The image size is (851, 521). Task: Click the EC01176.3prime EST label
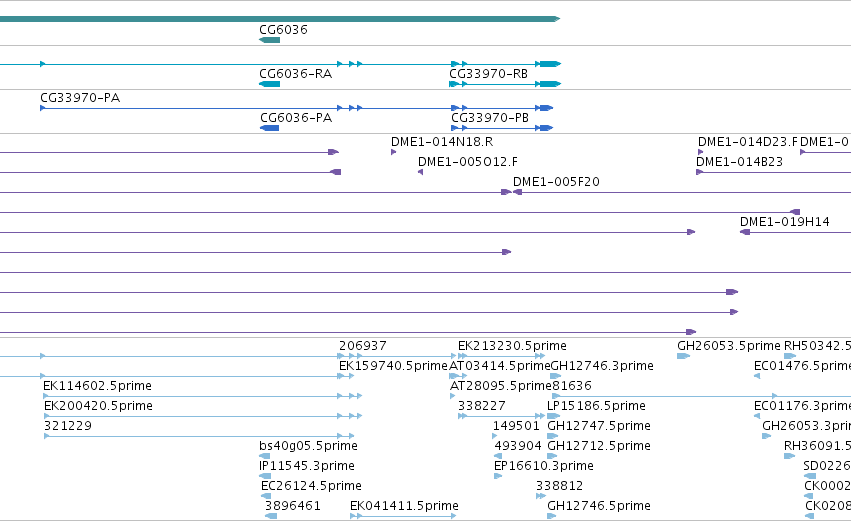point(802,406)
